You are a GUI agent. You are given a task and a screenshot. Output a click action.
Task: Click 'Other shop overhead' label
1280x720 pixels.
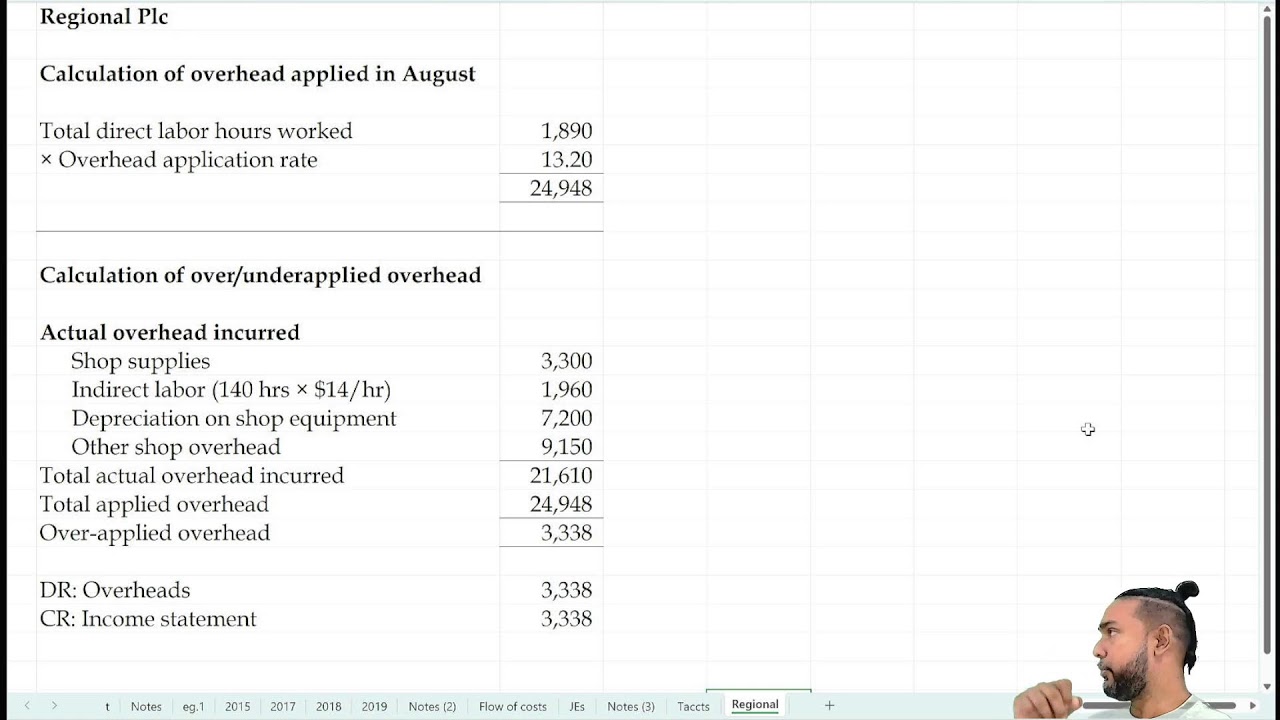[175, 447]
